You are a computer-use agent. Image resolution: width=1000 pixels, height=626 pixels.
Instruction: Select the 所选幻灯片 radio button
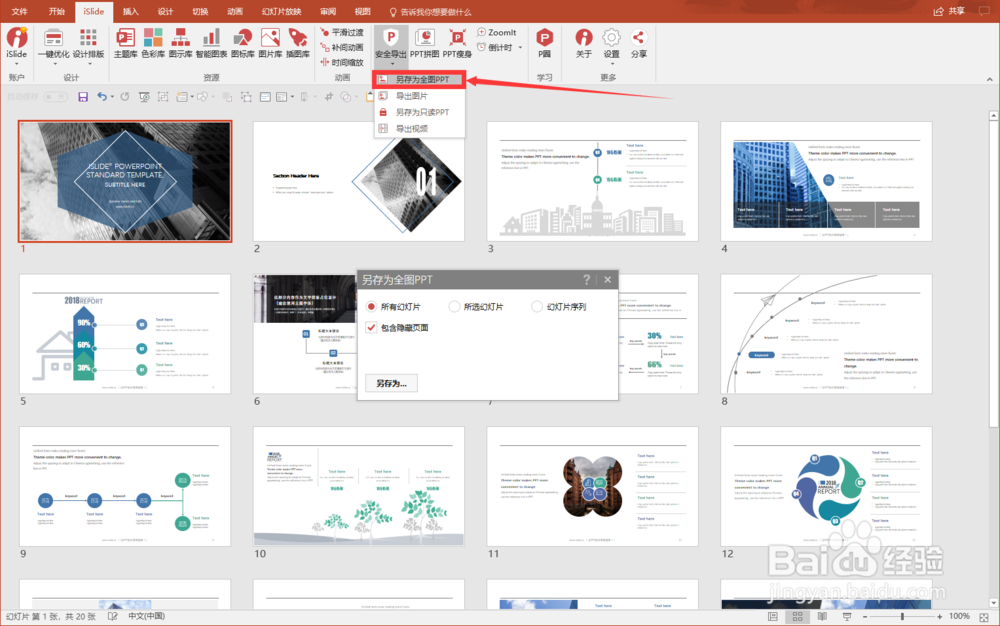coord(454,307)
